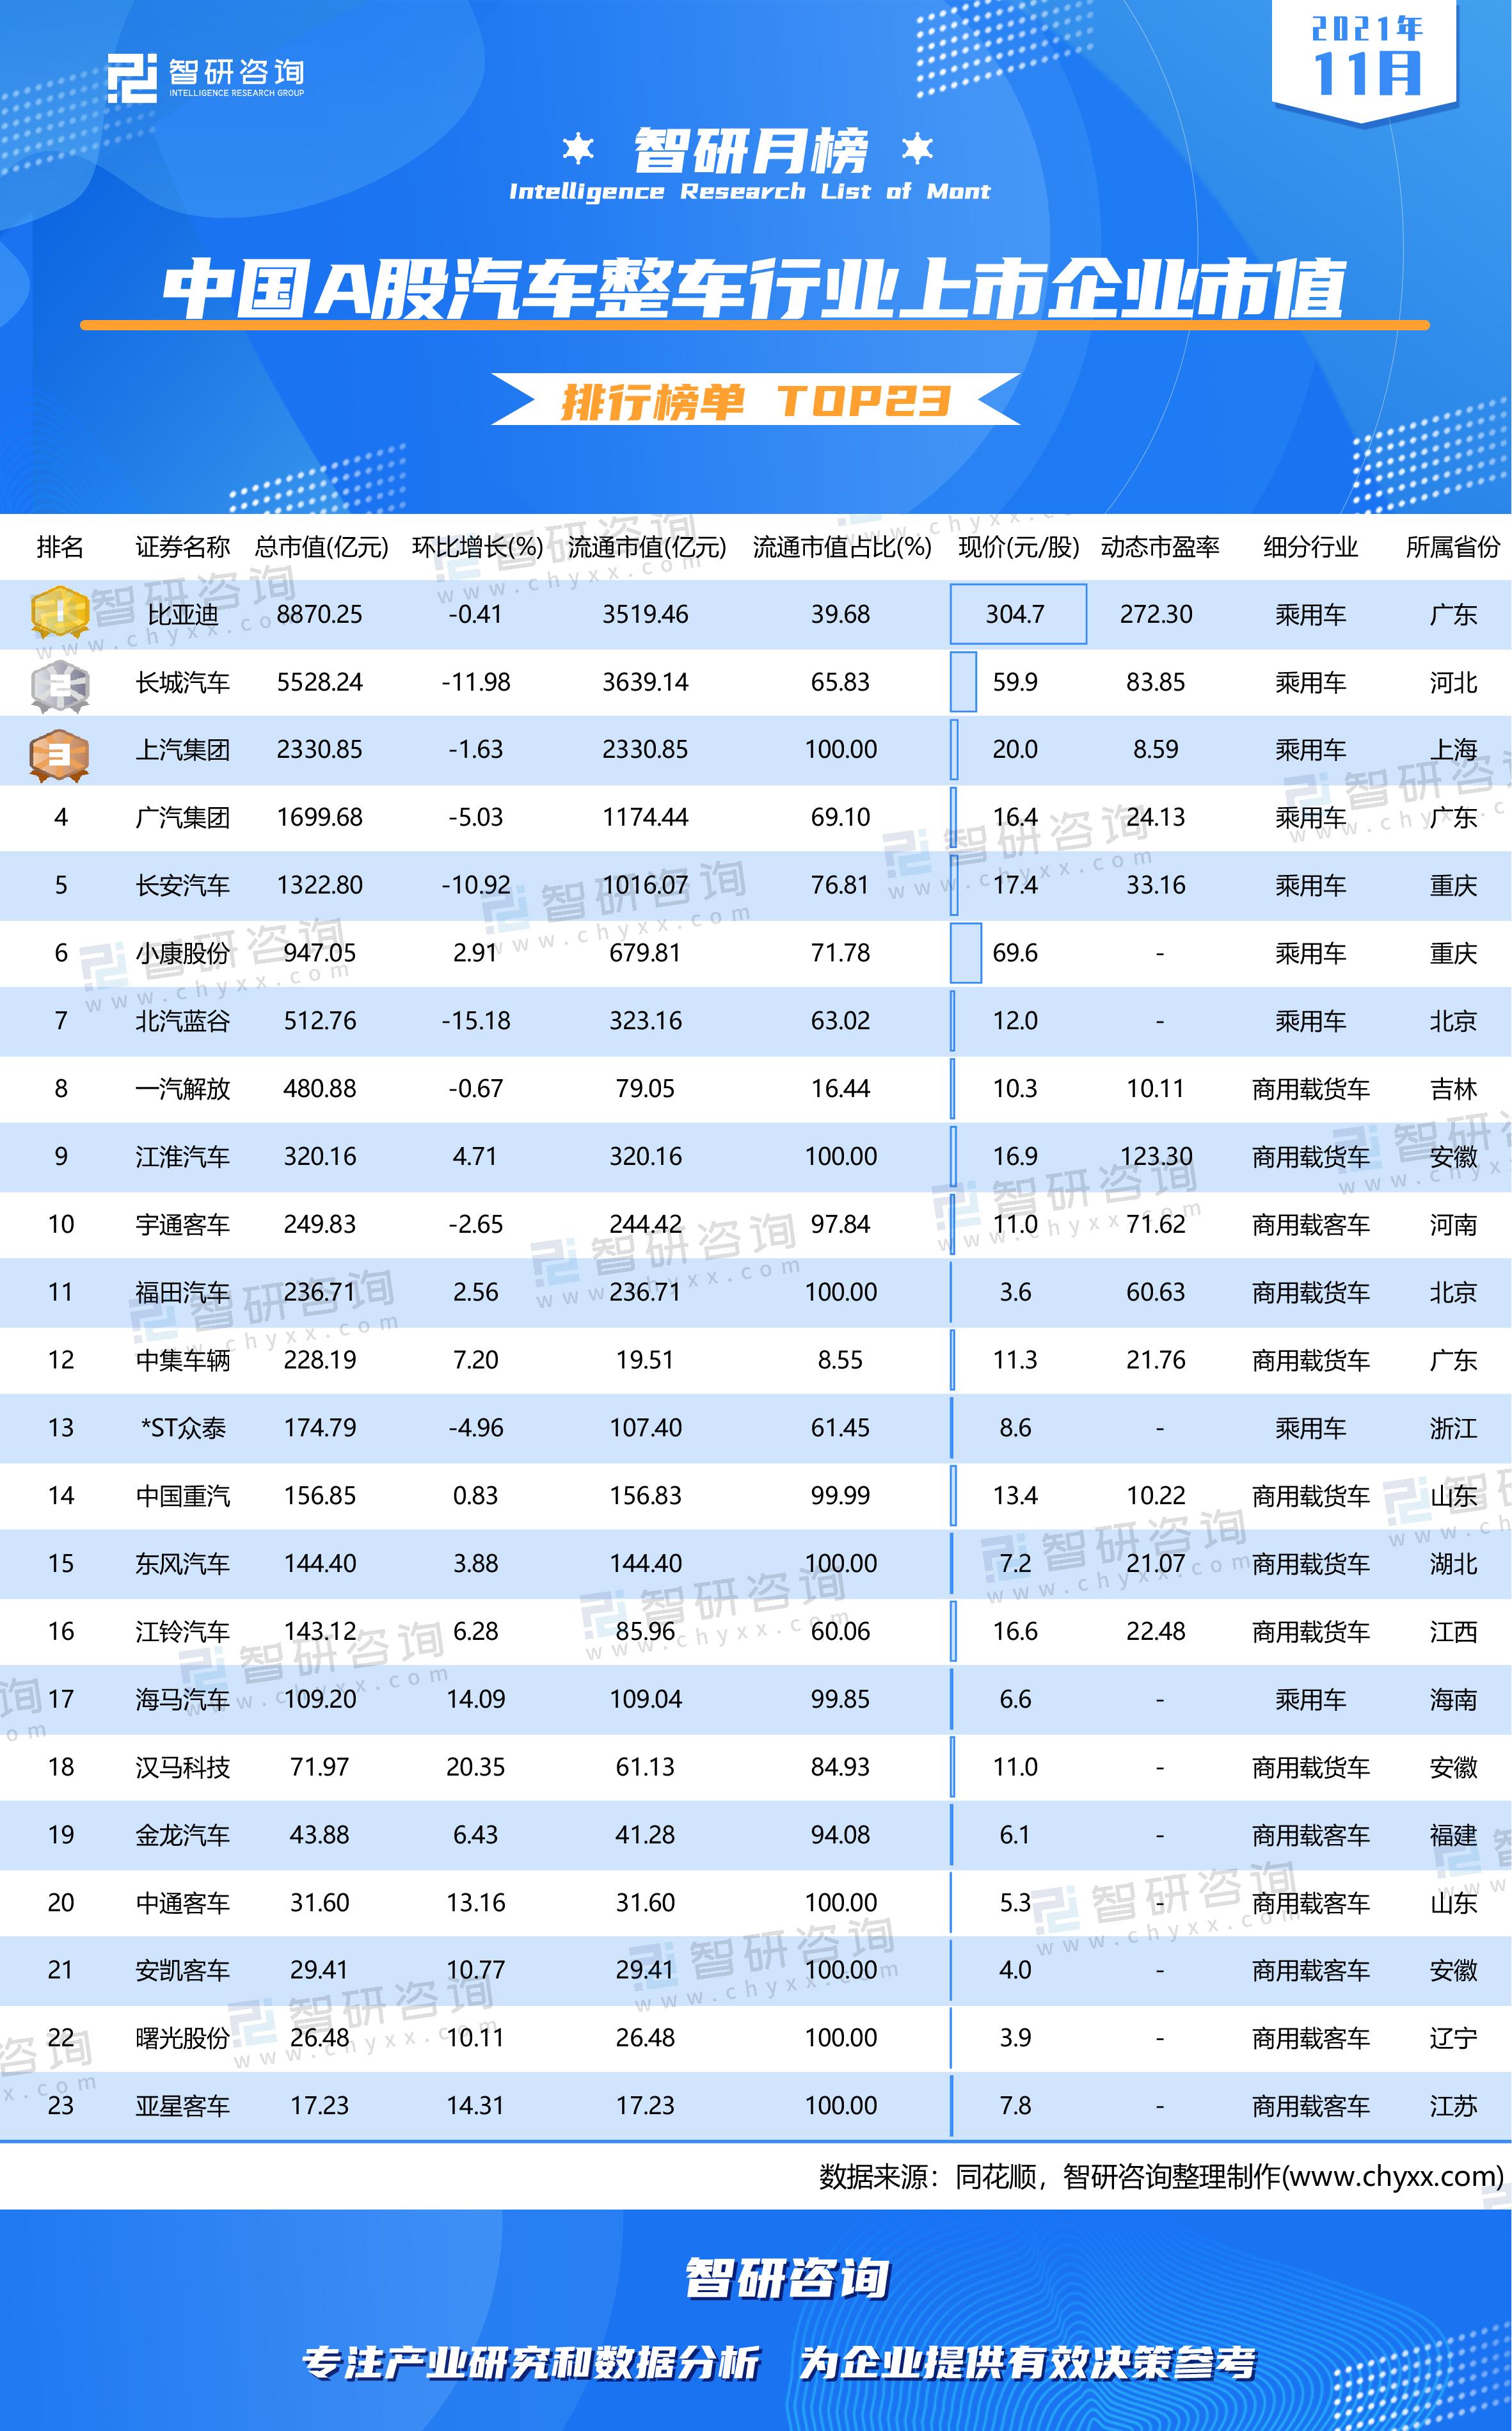Select the 福田汽车 company name
The image size is (1512, 2431).
183,1292
